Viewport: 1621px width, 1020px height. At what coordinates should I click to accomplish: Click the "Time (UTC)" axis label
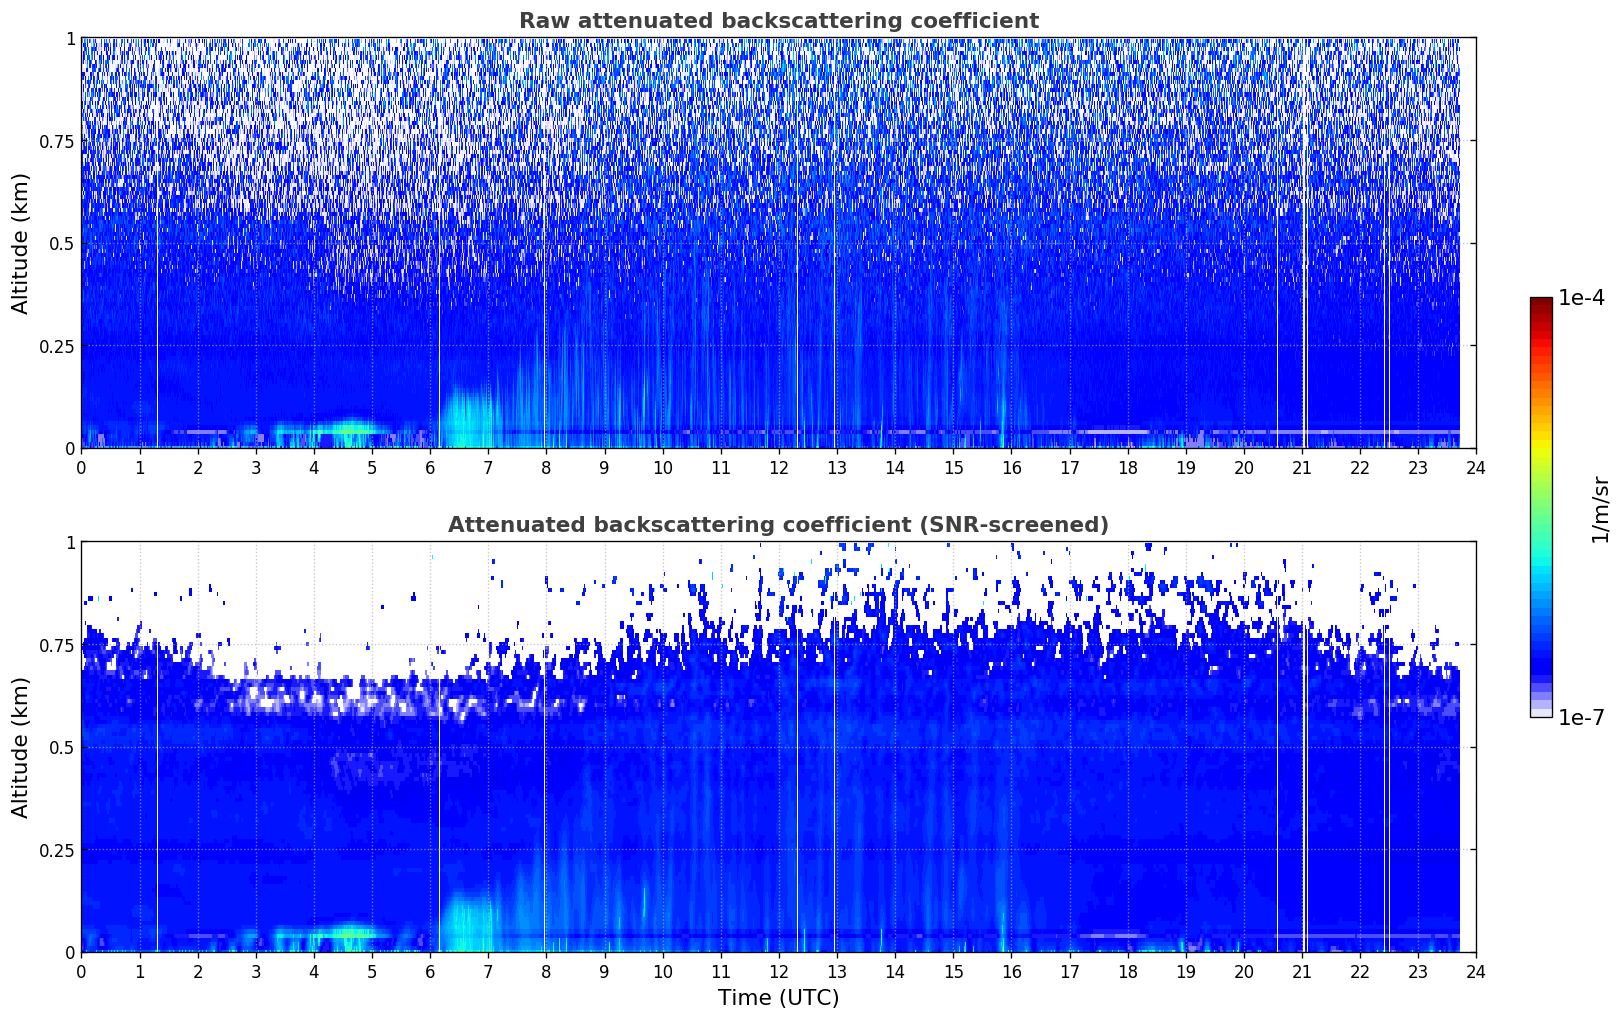pyautogui.click(x=778, y=997)
